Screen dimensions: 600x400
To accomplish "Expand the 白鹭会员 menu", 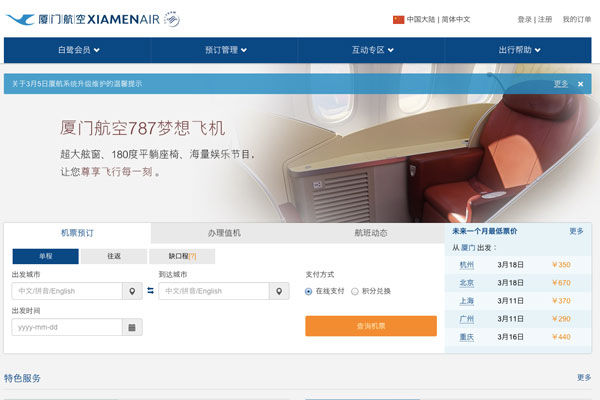I will tap(78, 50).
